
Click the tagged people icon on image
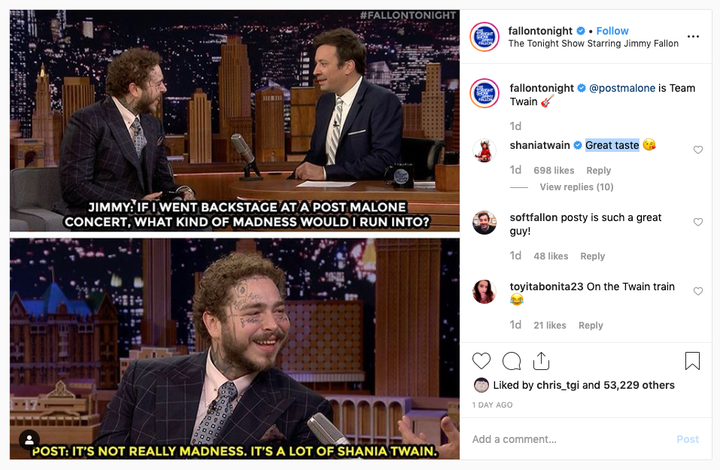point(29,440)
